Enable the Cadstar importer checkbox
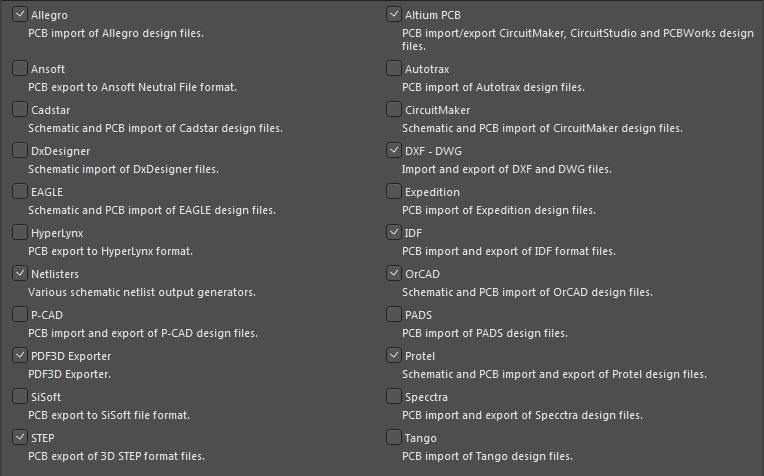The height and width of the screenshot is (476, 764). click(19, 109)
